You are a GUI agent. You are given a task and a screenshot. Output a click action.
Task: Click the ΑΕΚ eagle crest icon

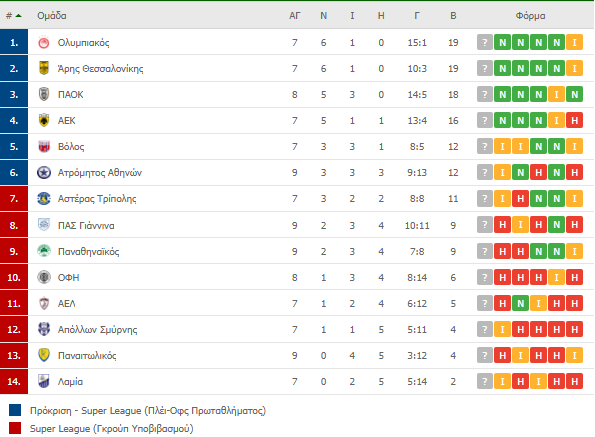click(x=44, y=120)
